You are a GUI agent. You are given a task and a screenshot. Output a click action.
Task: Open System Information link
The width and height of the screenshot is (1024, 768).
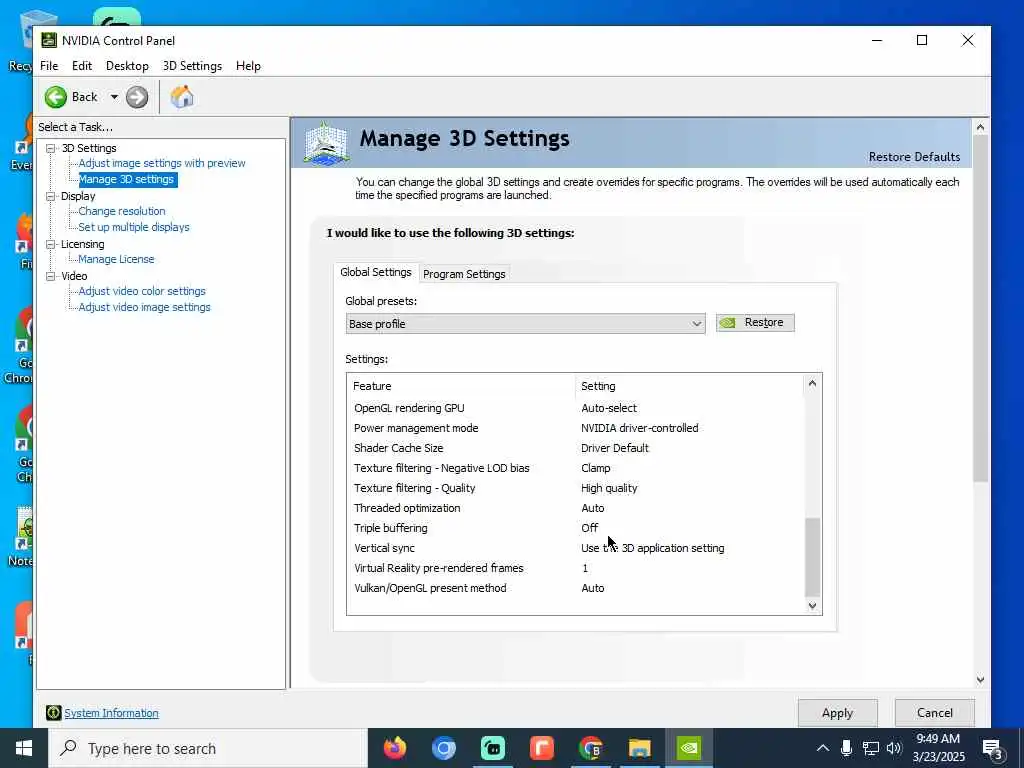[112, 713]
